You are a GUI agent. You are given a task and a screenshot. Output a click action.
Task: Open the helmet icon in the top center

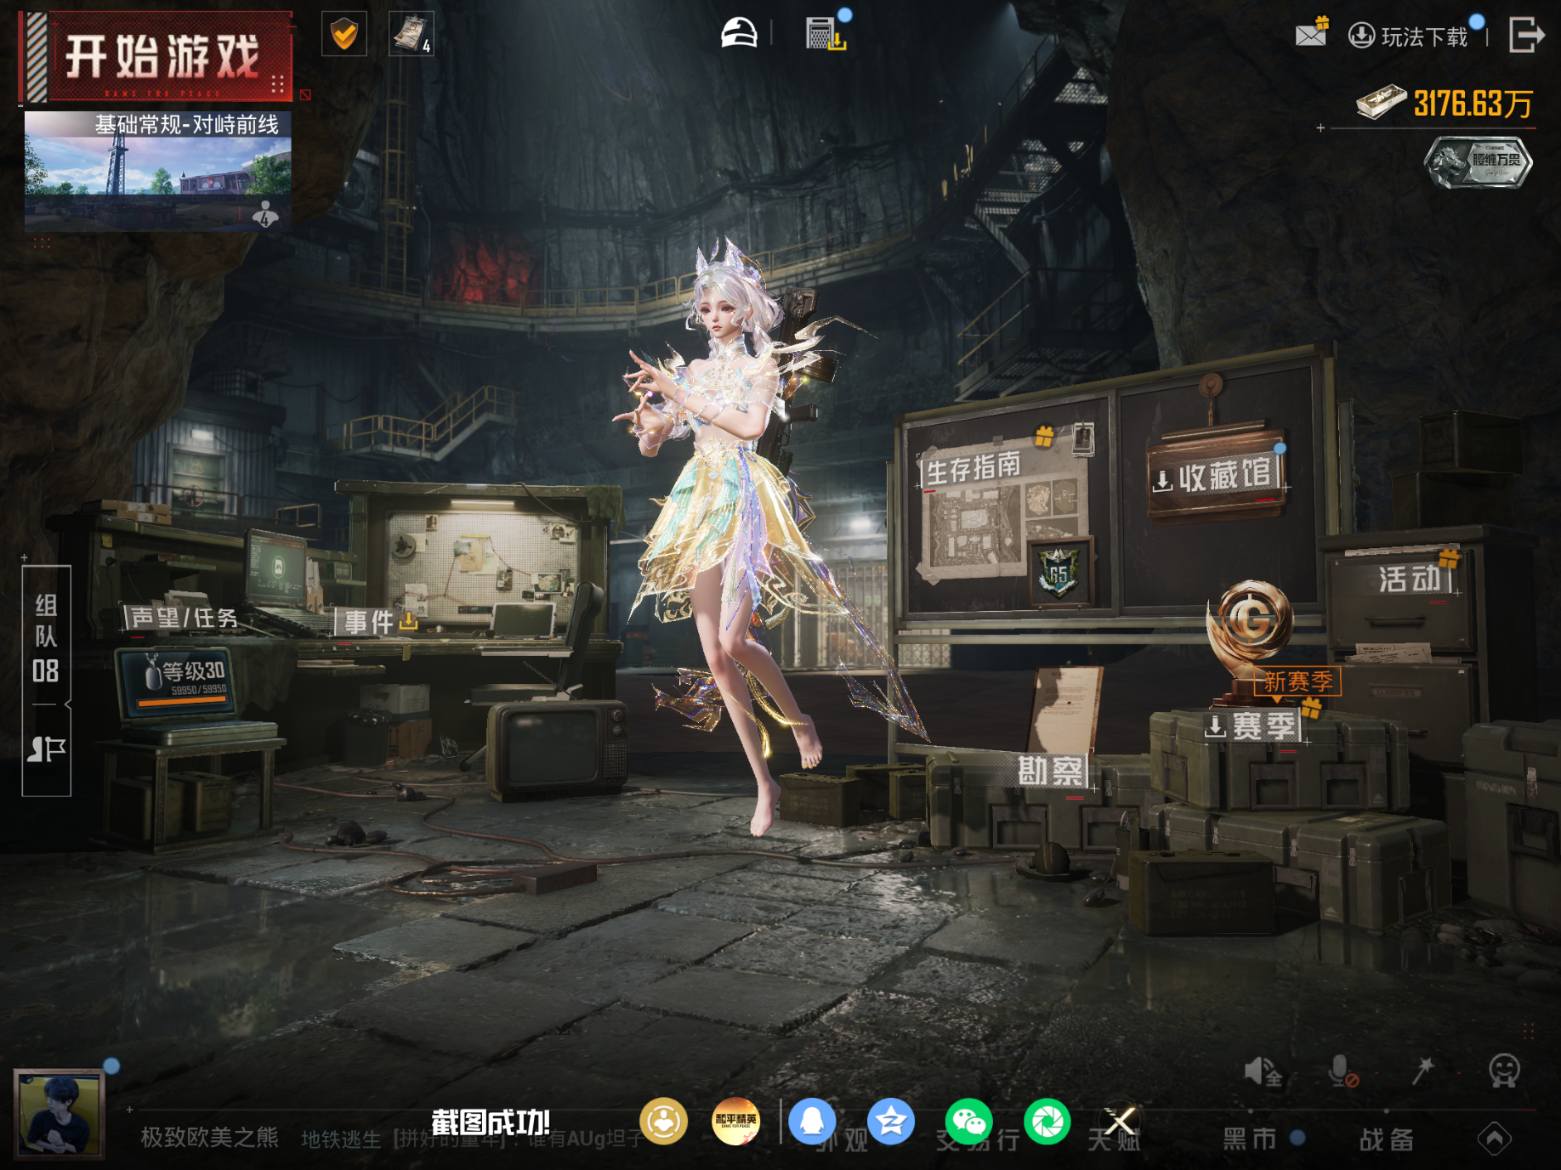pos(739,33)
